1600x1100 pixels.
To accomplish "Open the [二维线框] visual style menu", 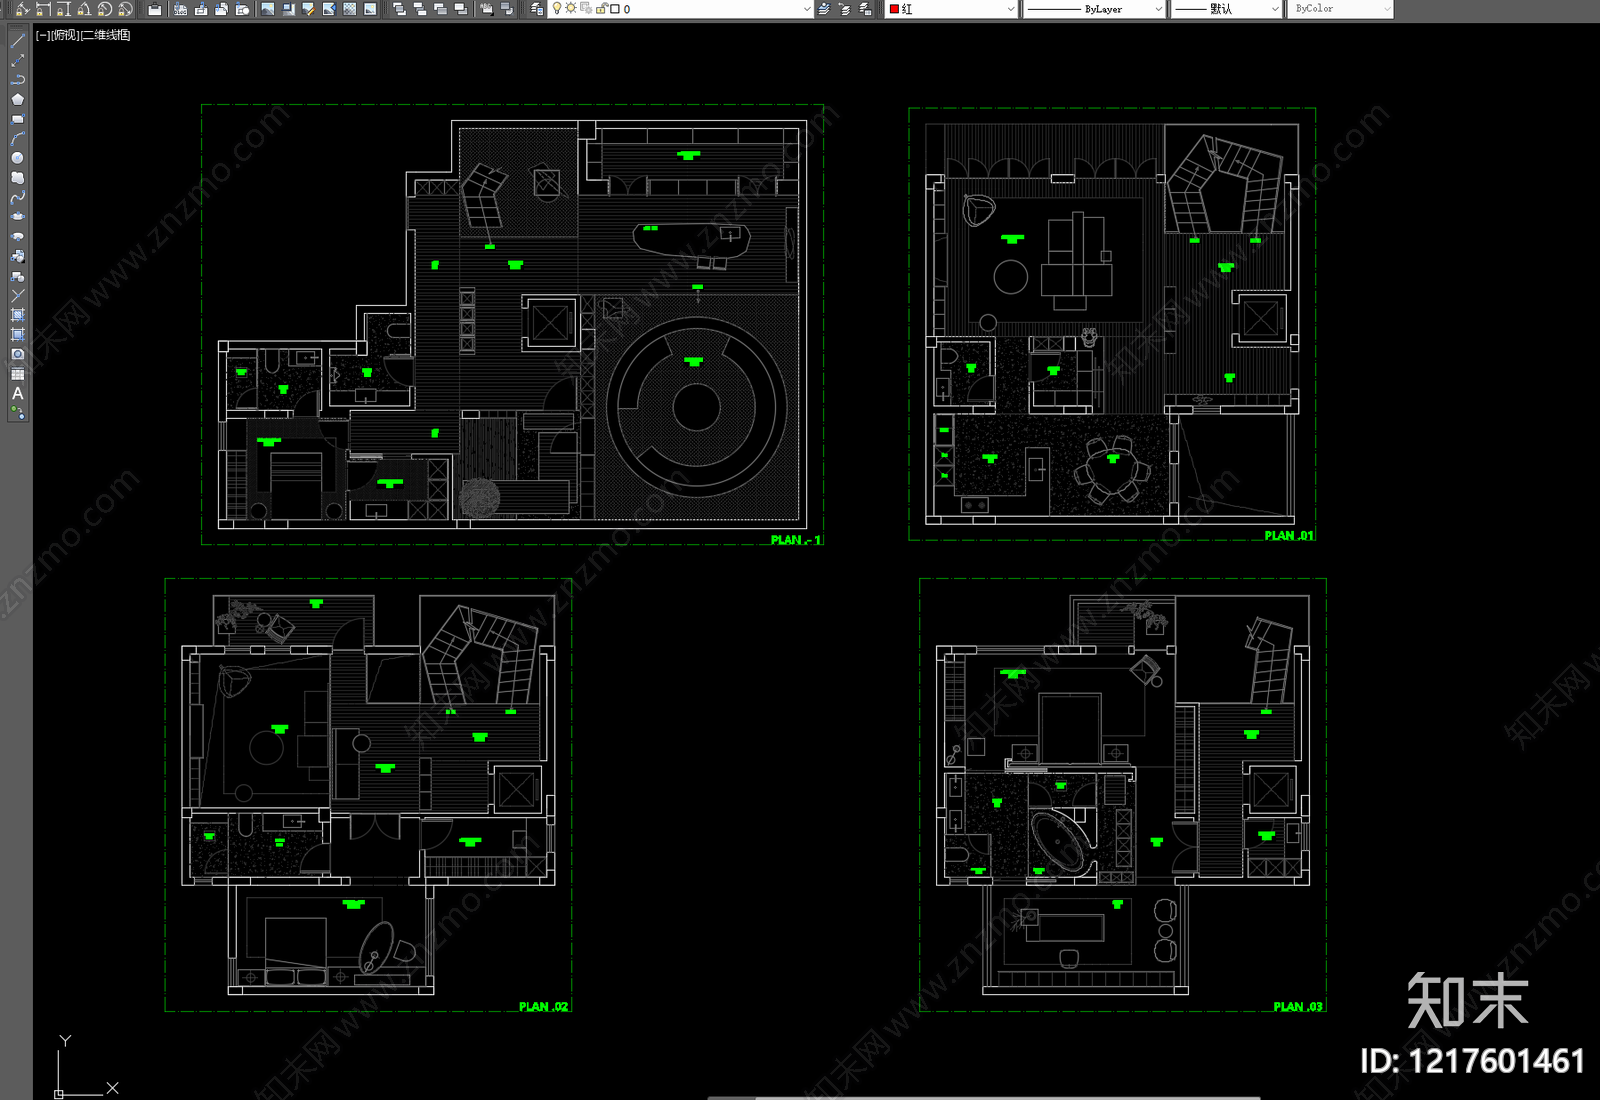I will pos(105,35).
